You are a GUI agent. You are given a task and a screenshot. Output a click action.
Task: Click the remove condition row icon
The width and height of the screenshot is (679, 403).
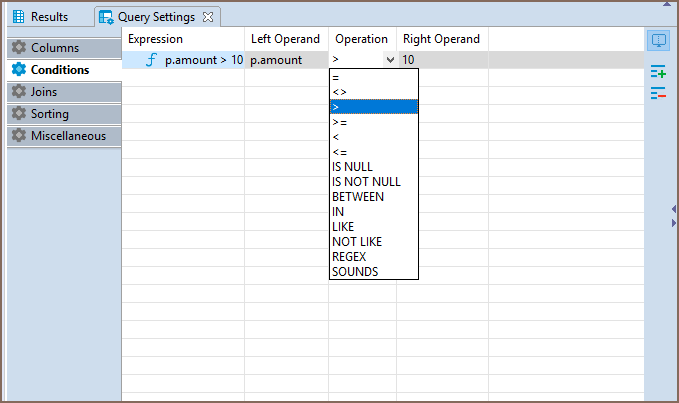point(658,93)
